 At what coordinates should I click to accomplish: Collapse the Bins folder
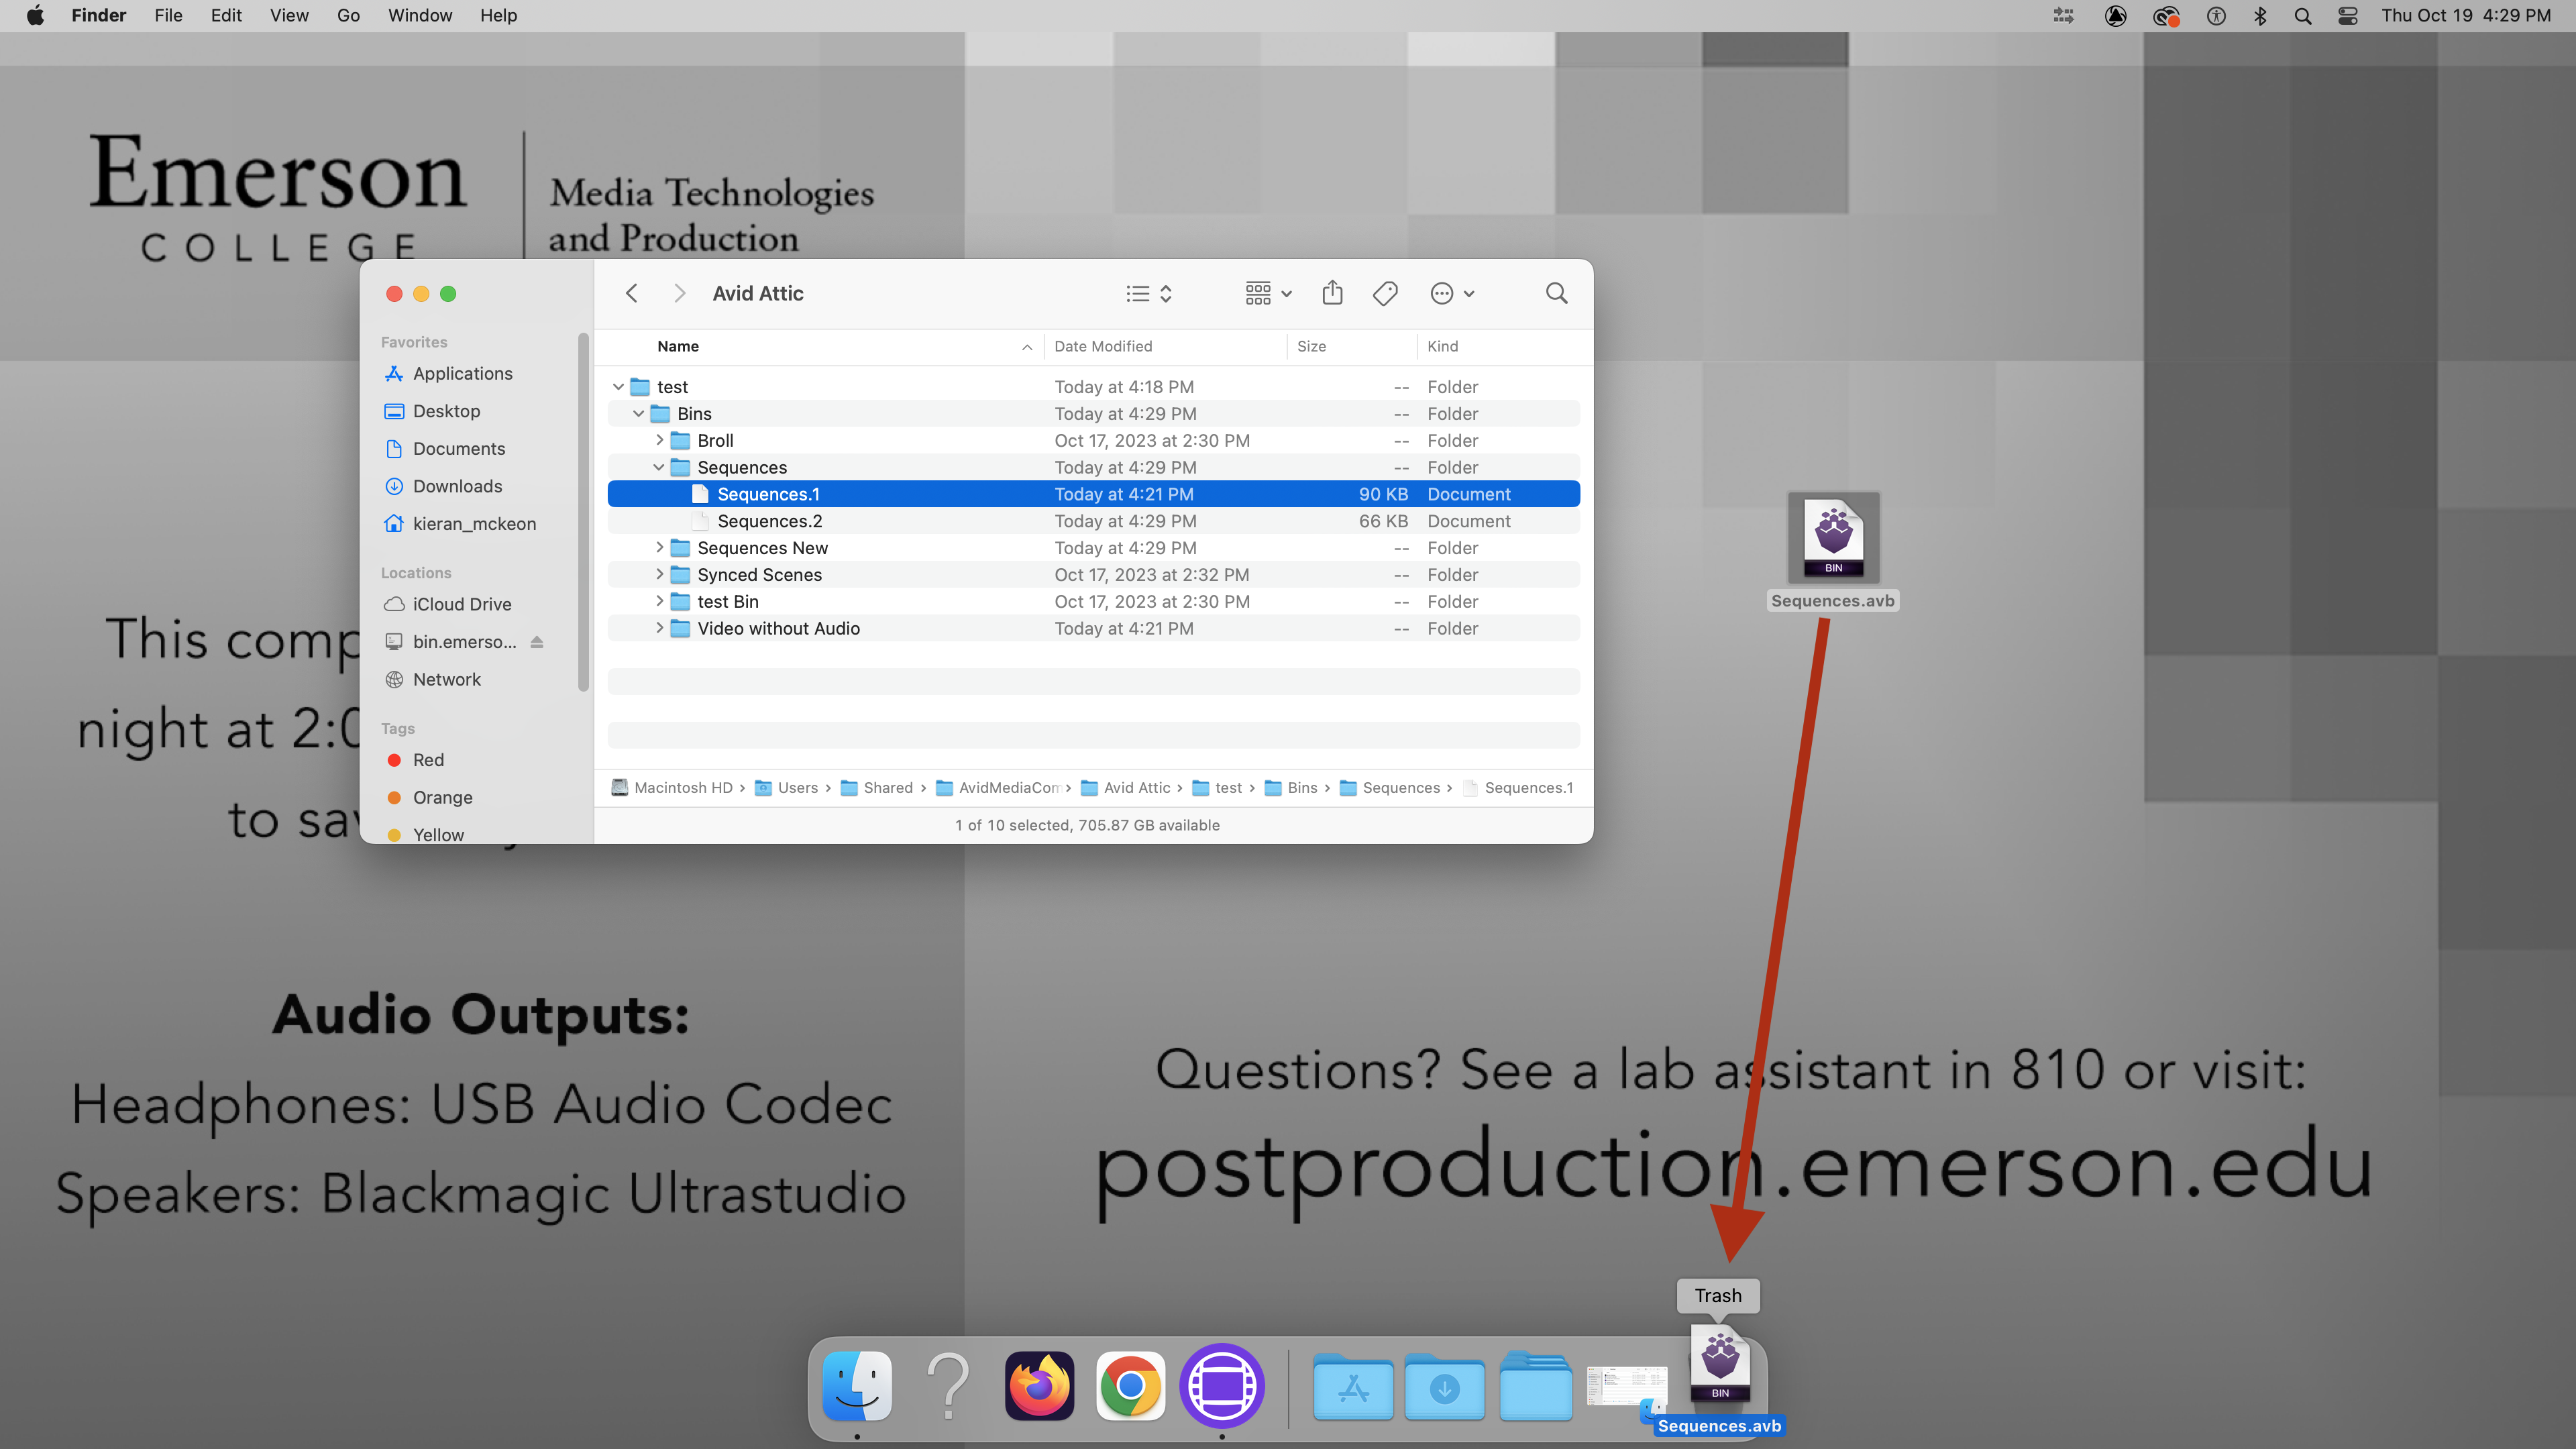(638, 414)
